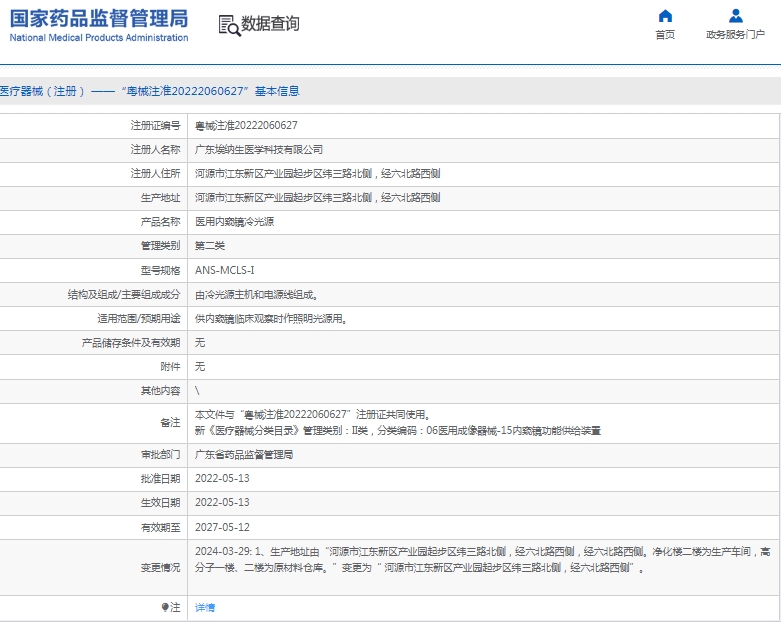Click the 国家药品监督管理局 logo

(99, 25)
